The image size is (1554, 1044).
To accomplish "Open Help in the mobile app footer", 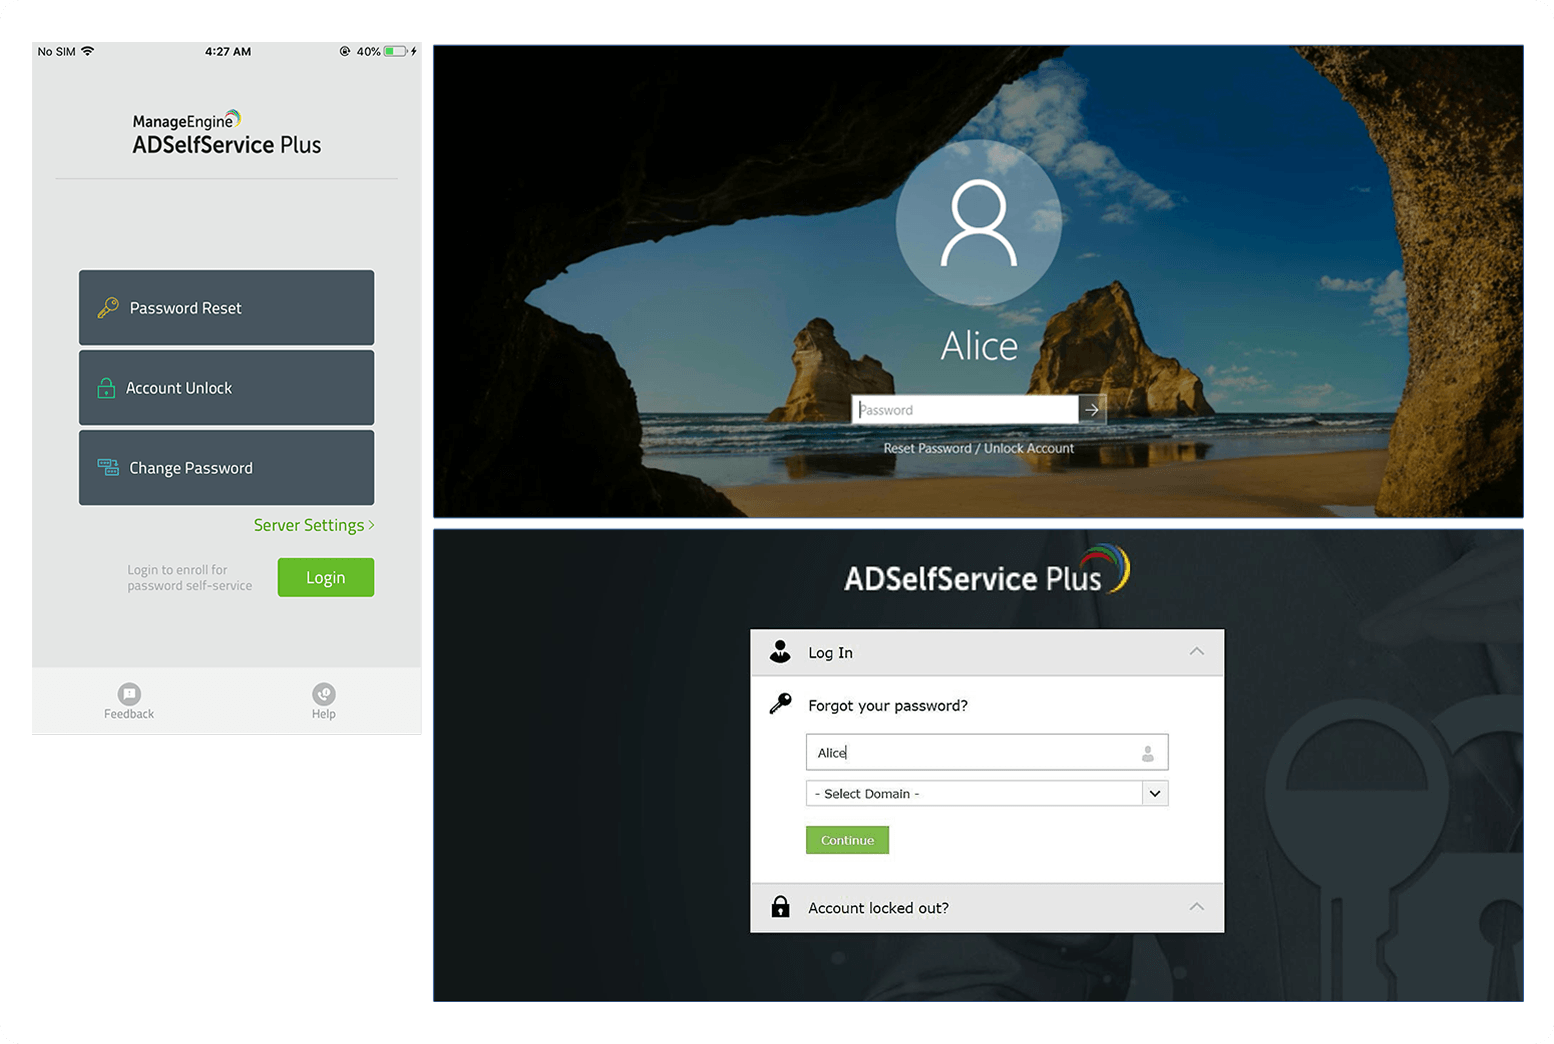I will [323, 701].
